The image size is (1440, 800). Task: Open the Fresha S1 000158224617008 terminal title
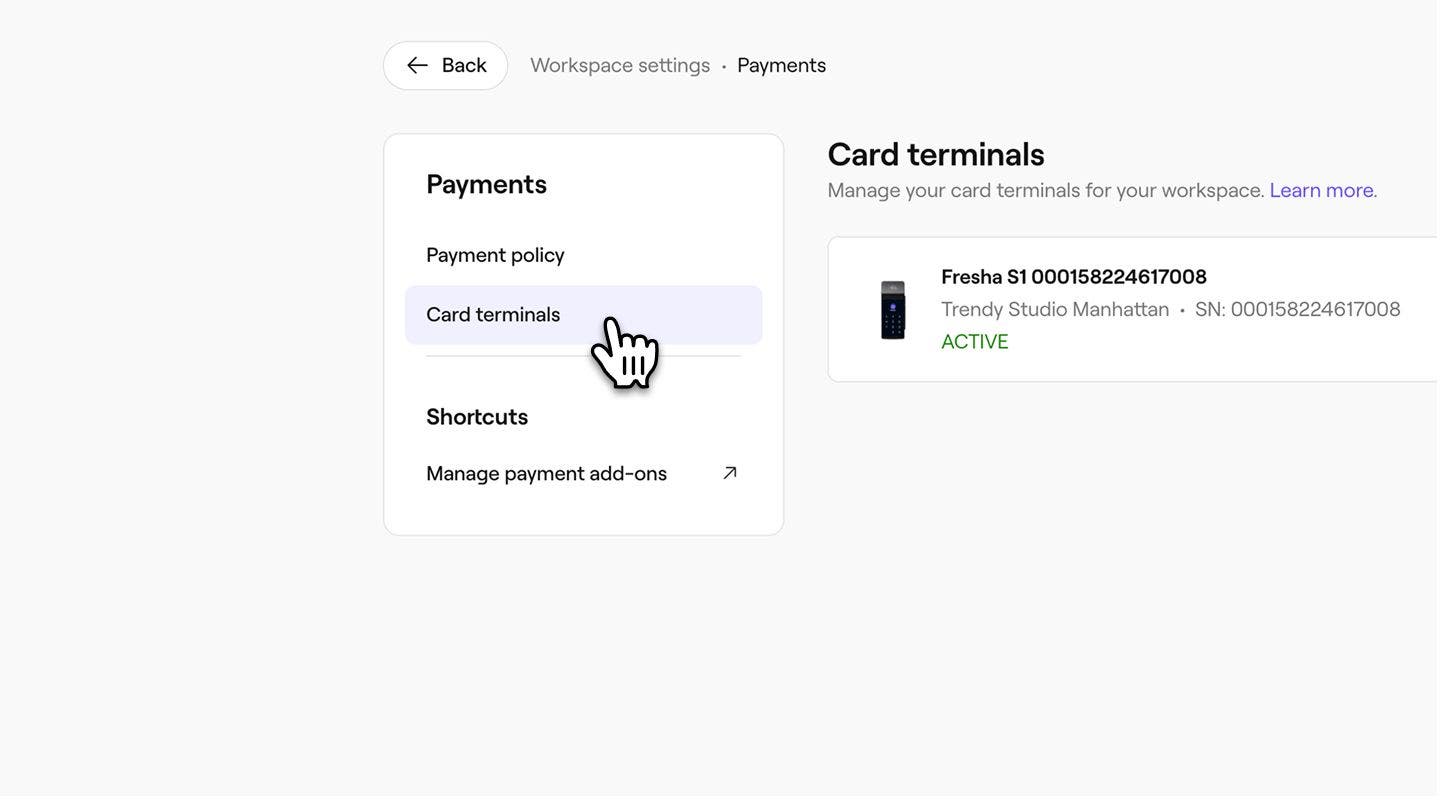coord(1074,277)
